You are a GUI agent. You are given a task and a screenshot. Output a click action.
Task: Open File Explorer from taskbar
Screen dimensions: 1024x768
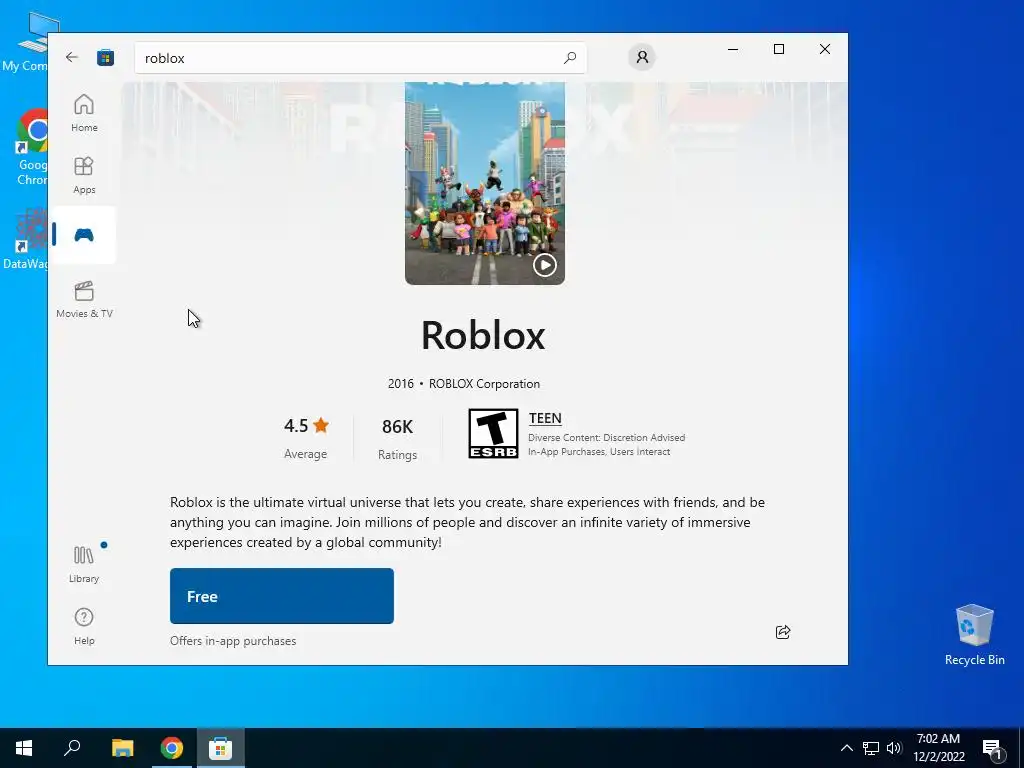point(122,748)
